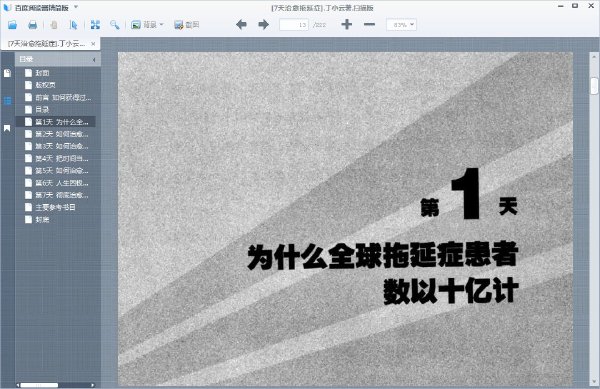Click the page number input field
Viewport: 600px width, 389px height.
pyautogui.click(x=294, y=25)
